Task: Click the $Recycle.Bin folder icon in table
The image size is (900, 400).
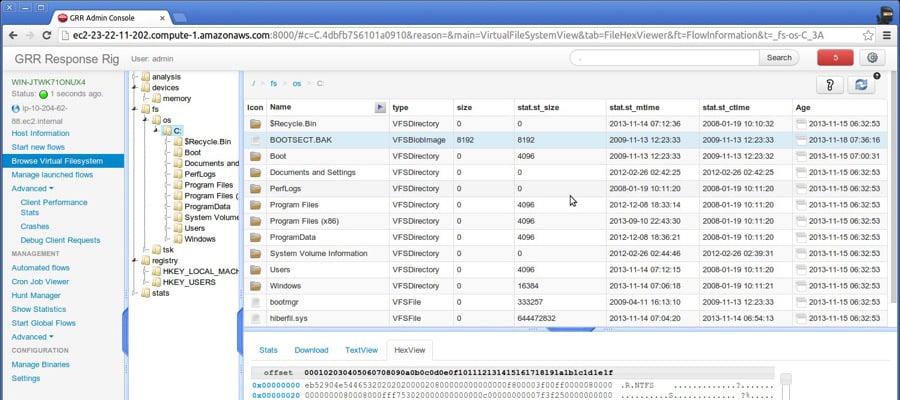Action: (x=255, y=123)
